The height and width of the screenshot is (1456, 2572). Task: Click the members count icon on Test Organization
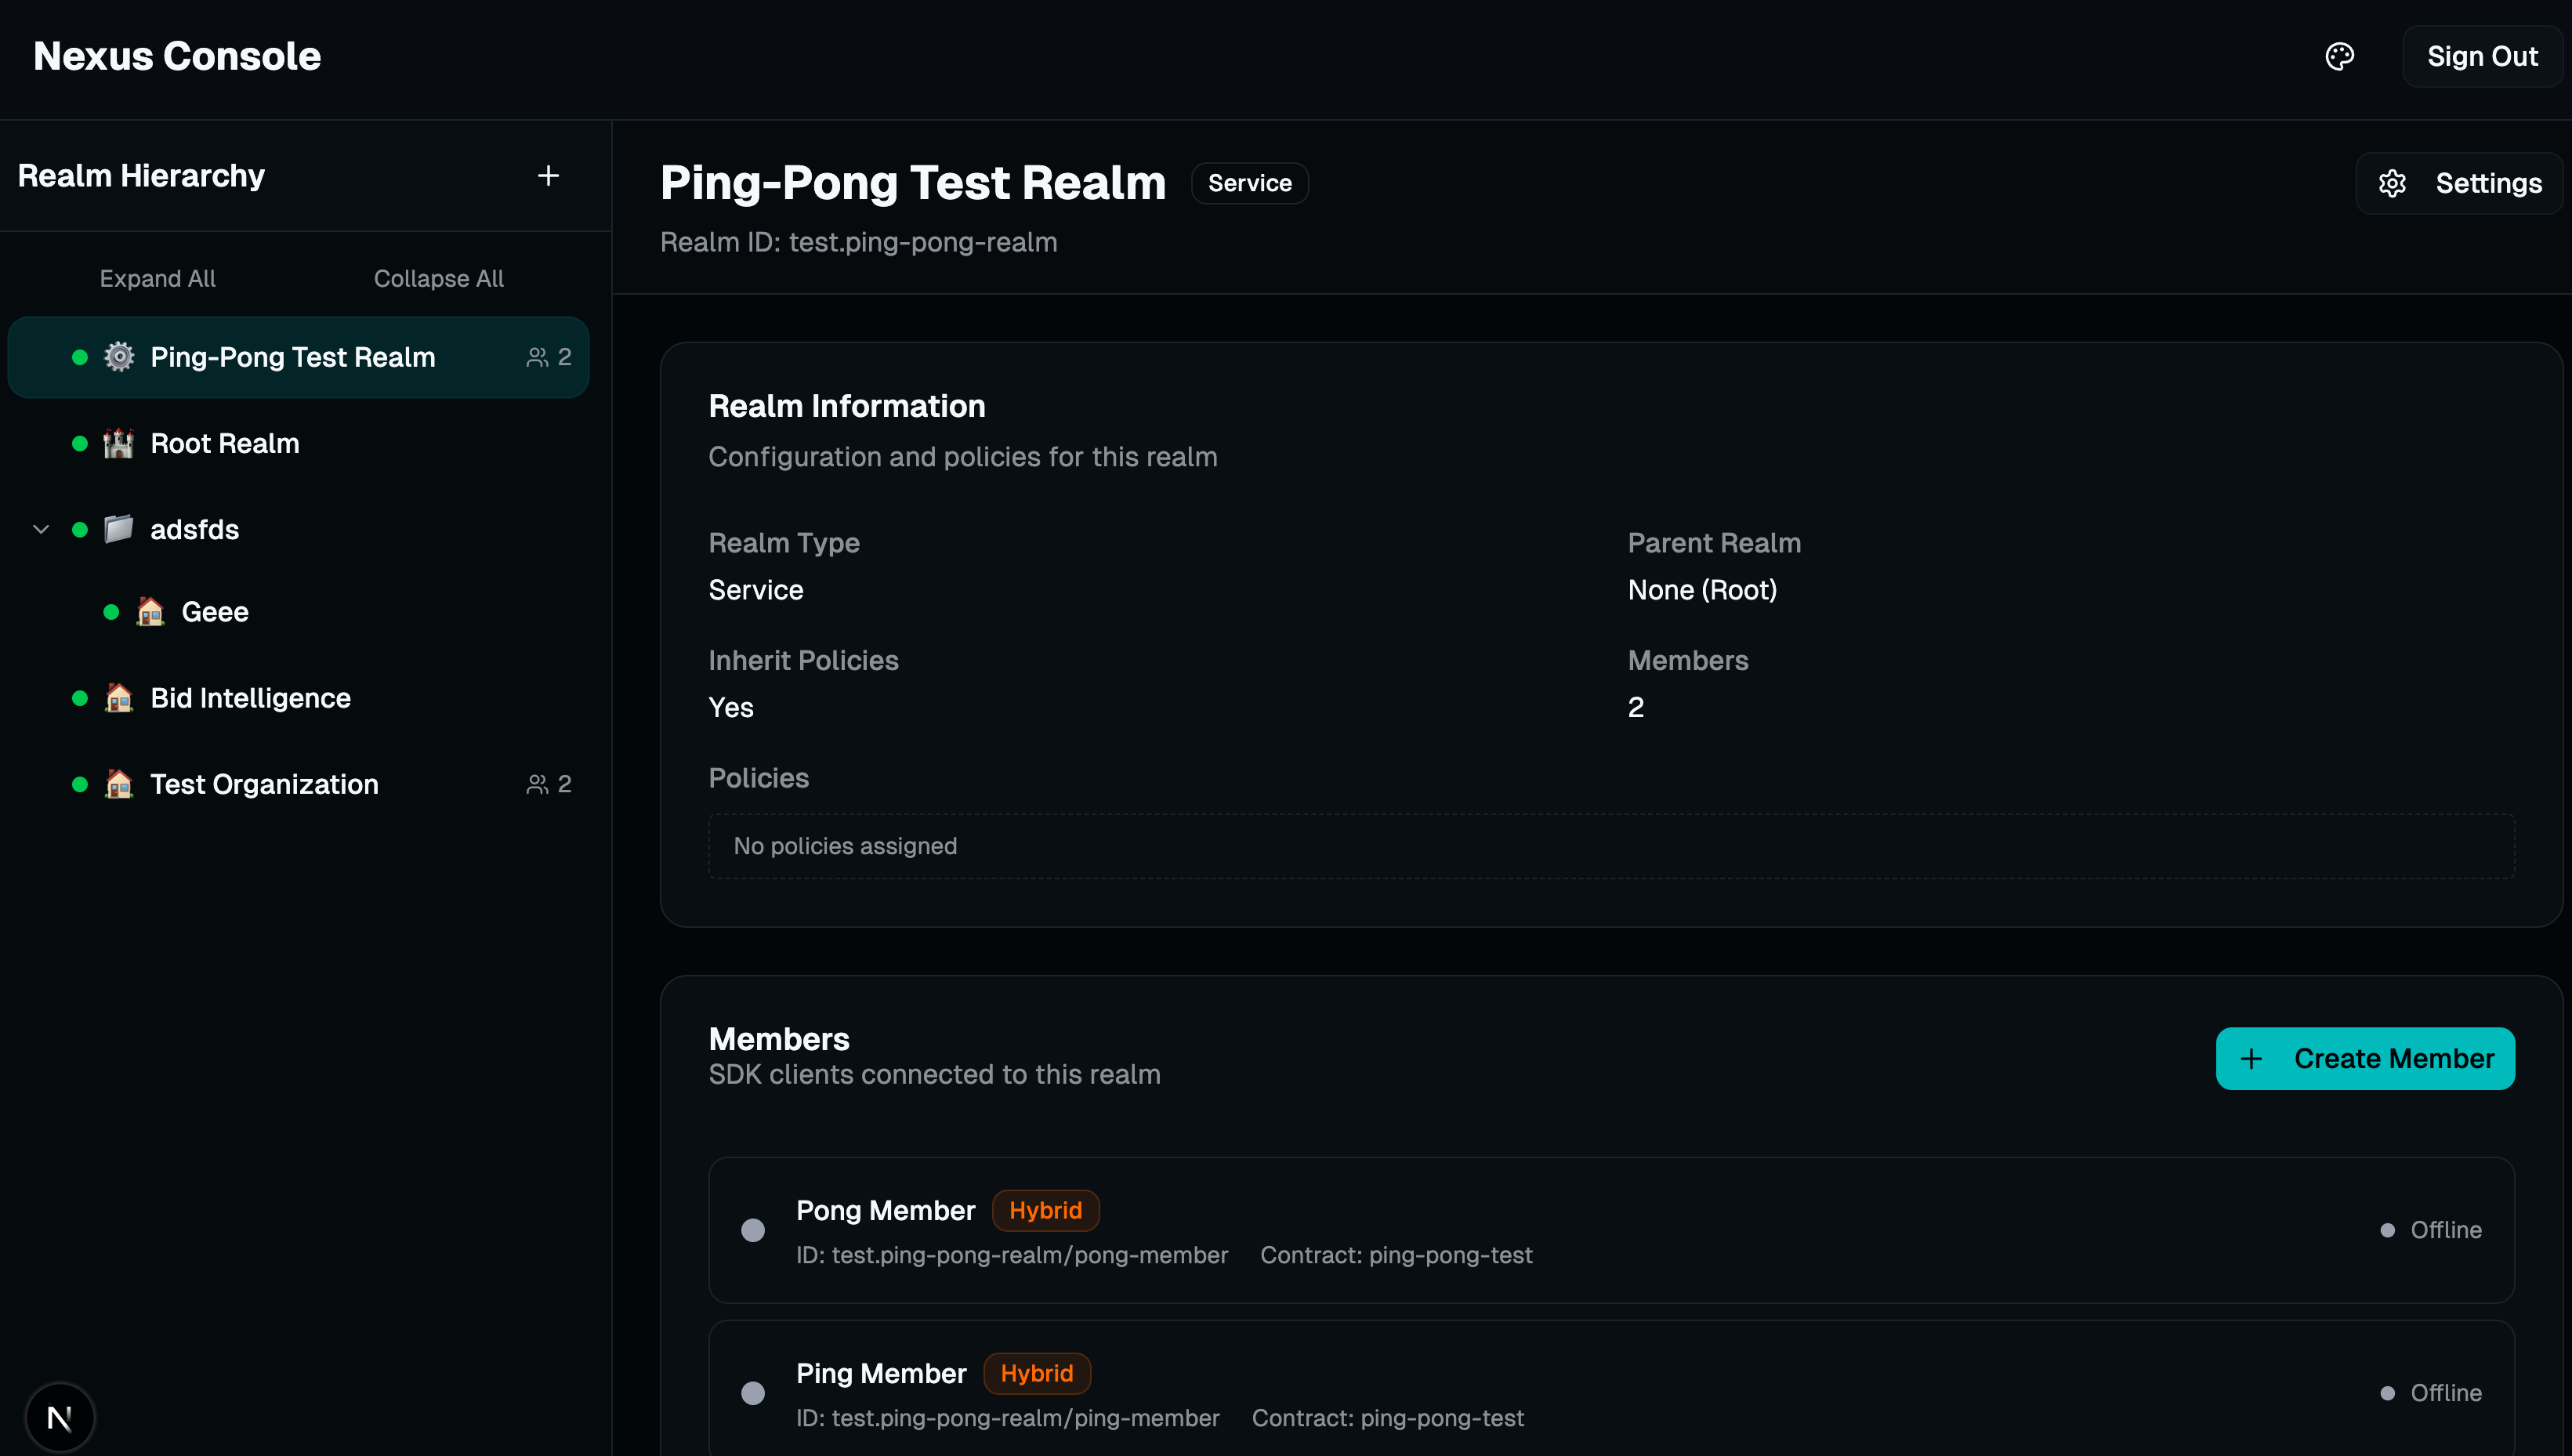coord(537,784)
